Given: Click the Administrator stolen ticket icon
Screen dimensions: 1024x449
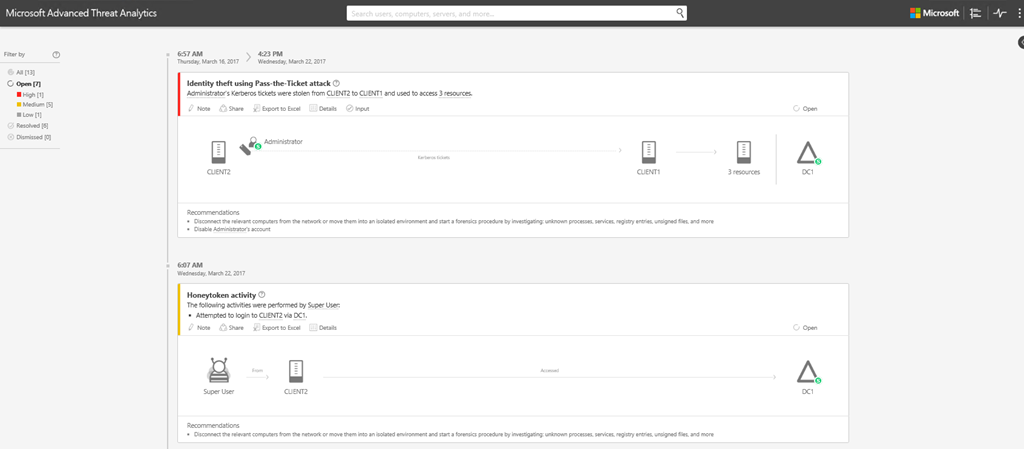Looking at the screenshot, I should [x=250, y=146].
